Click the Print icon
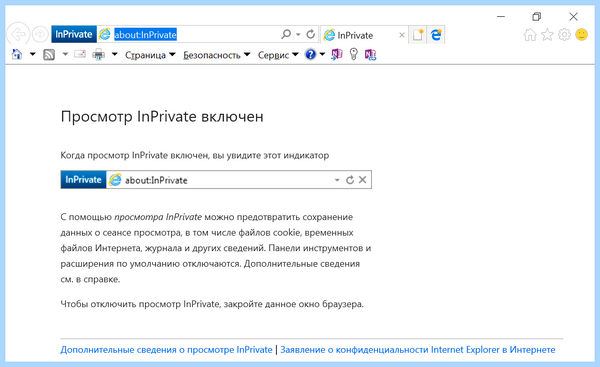 pos(99,55)
